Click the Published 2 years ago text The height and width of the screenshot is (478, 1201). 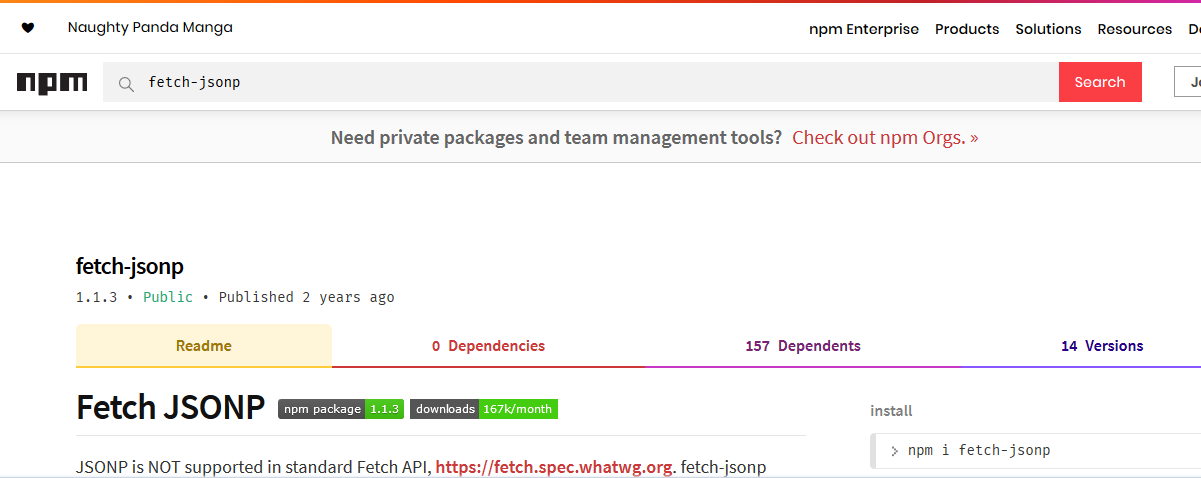306,297
